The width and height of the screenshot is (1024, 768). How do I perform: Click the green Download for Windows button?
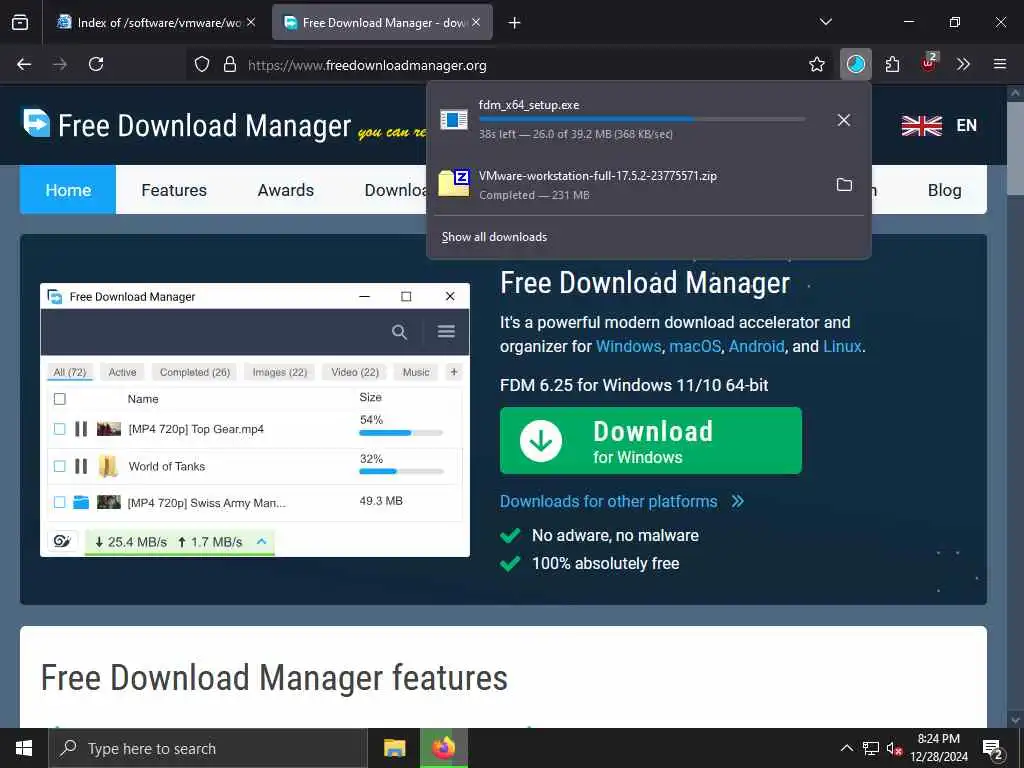650,441
